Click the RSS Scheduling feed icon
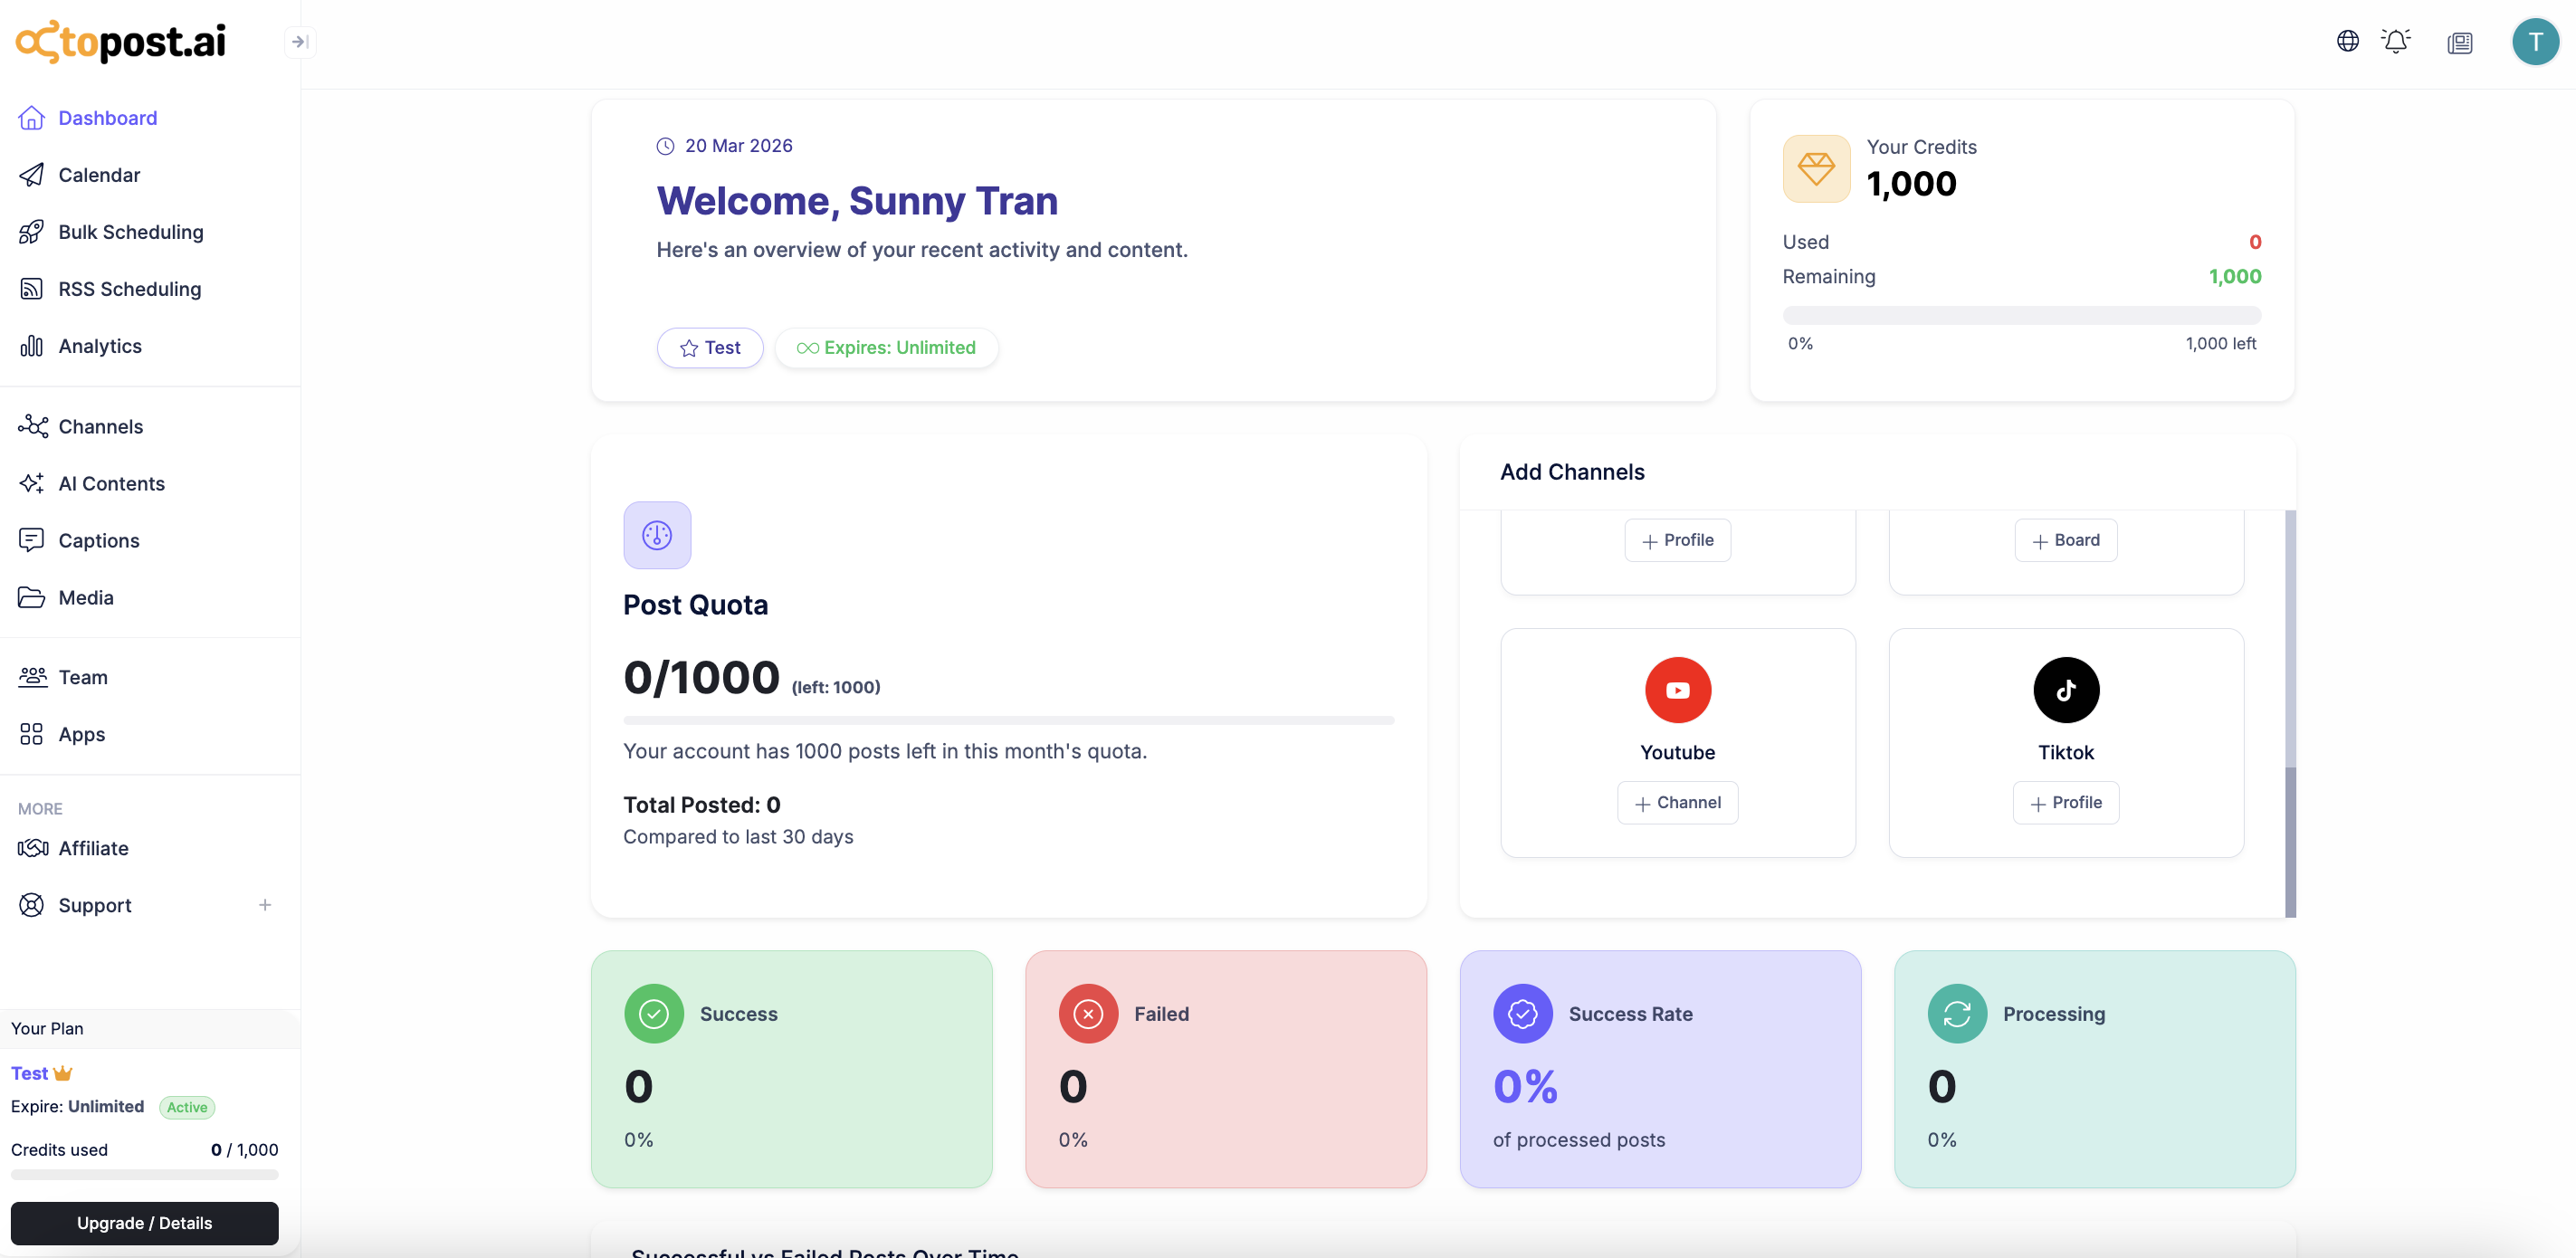 point(31,289)
